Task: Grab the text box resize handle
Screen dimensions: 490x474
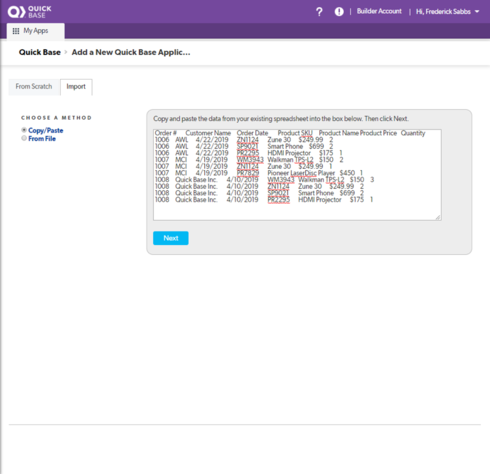Action: [438, 217]
